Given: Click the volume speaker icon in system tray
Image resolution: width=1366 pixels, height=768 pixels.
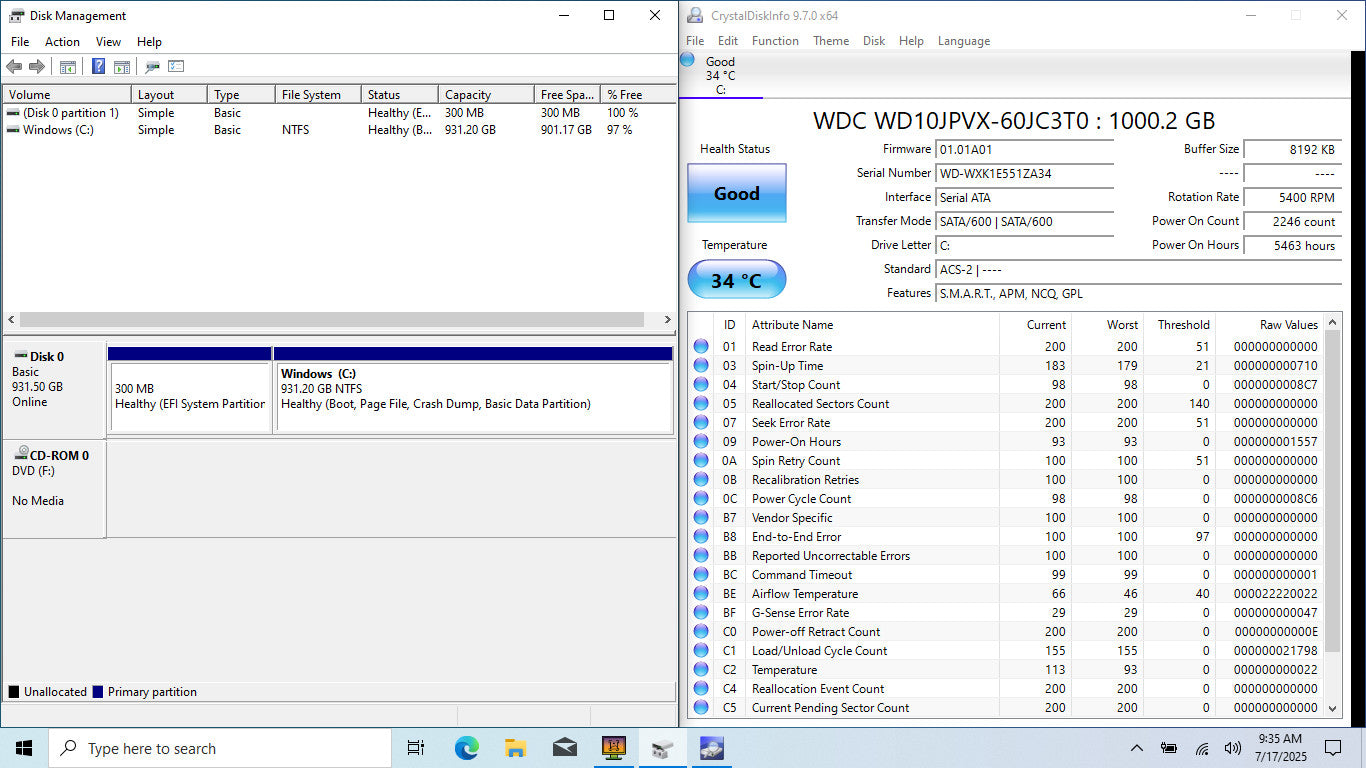Looking at the screenshot, I should [x=1232, y=748].
